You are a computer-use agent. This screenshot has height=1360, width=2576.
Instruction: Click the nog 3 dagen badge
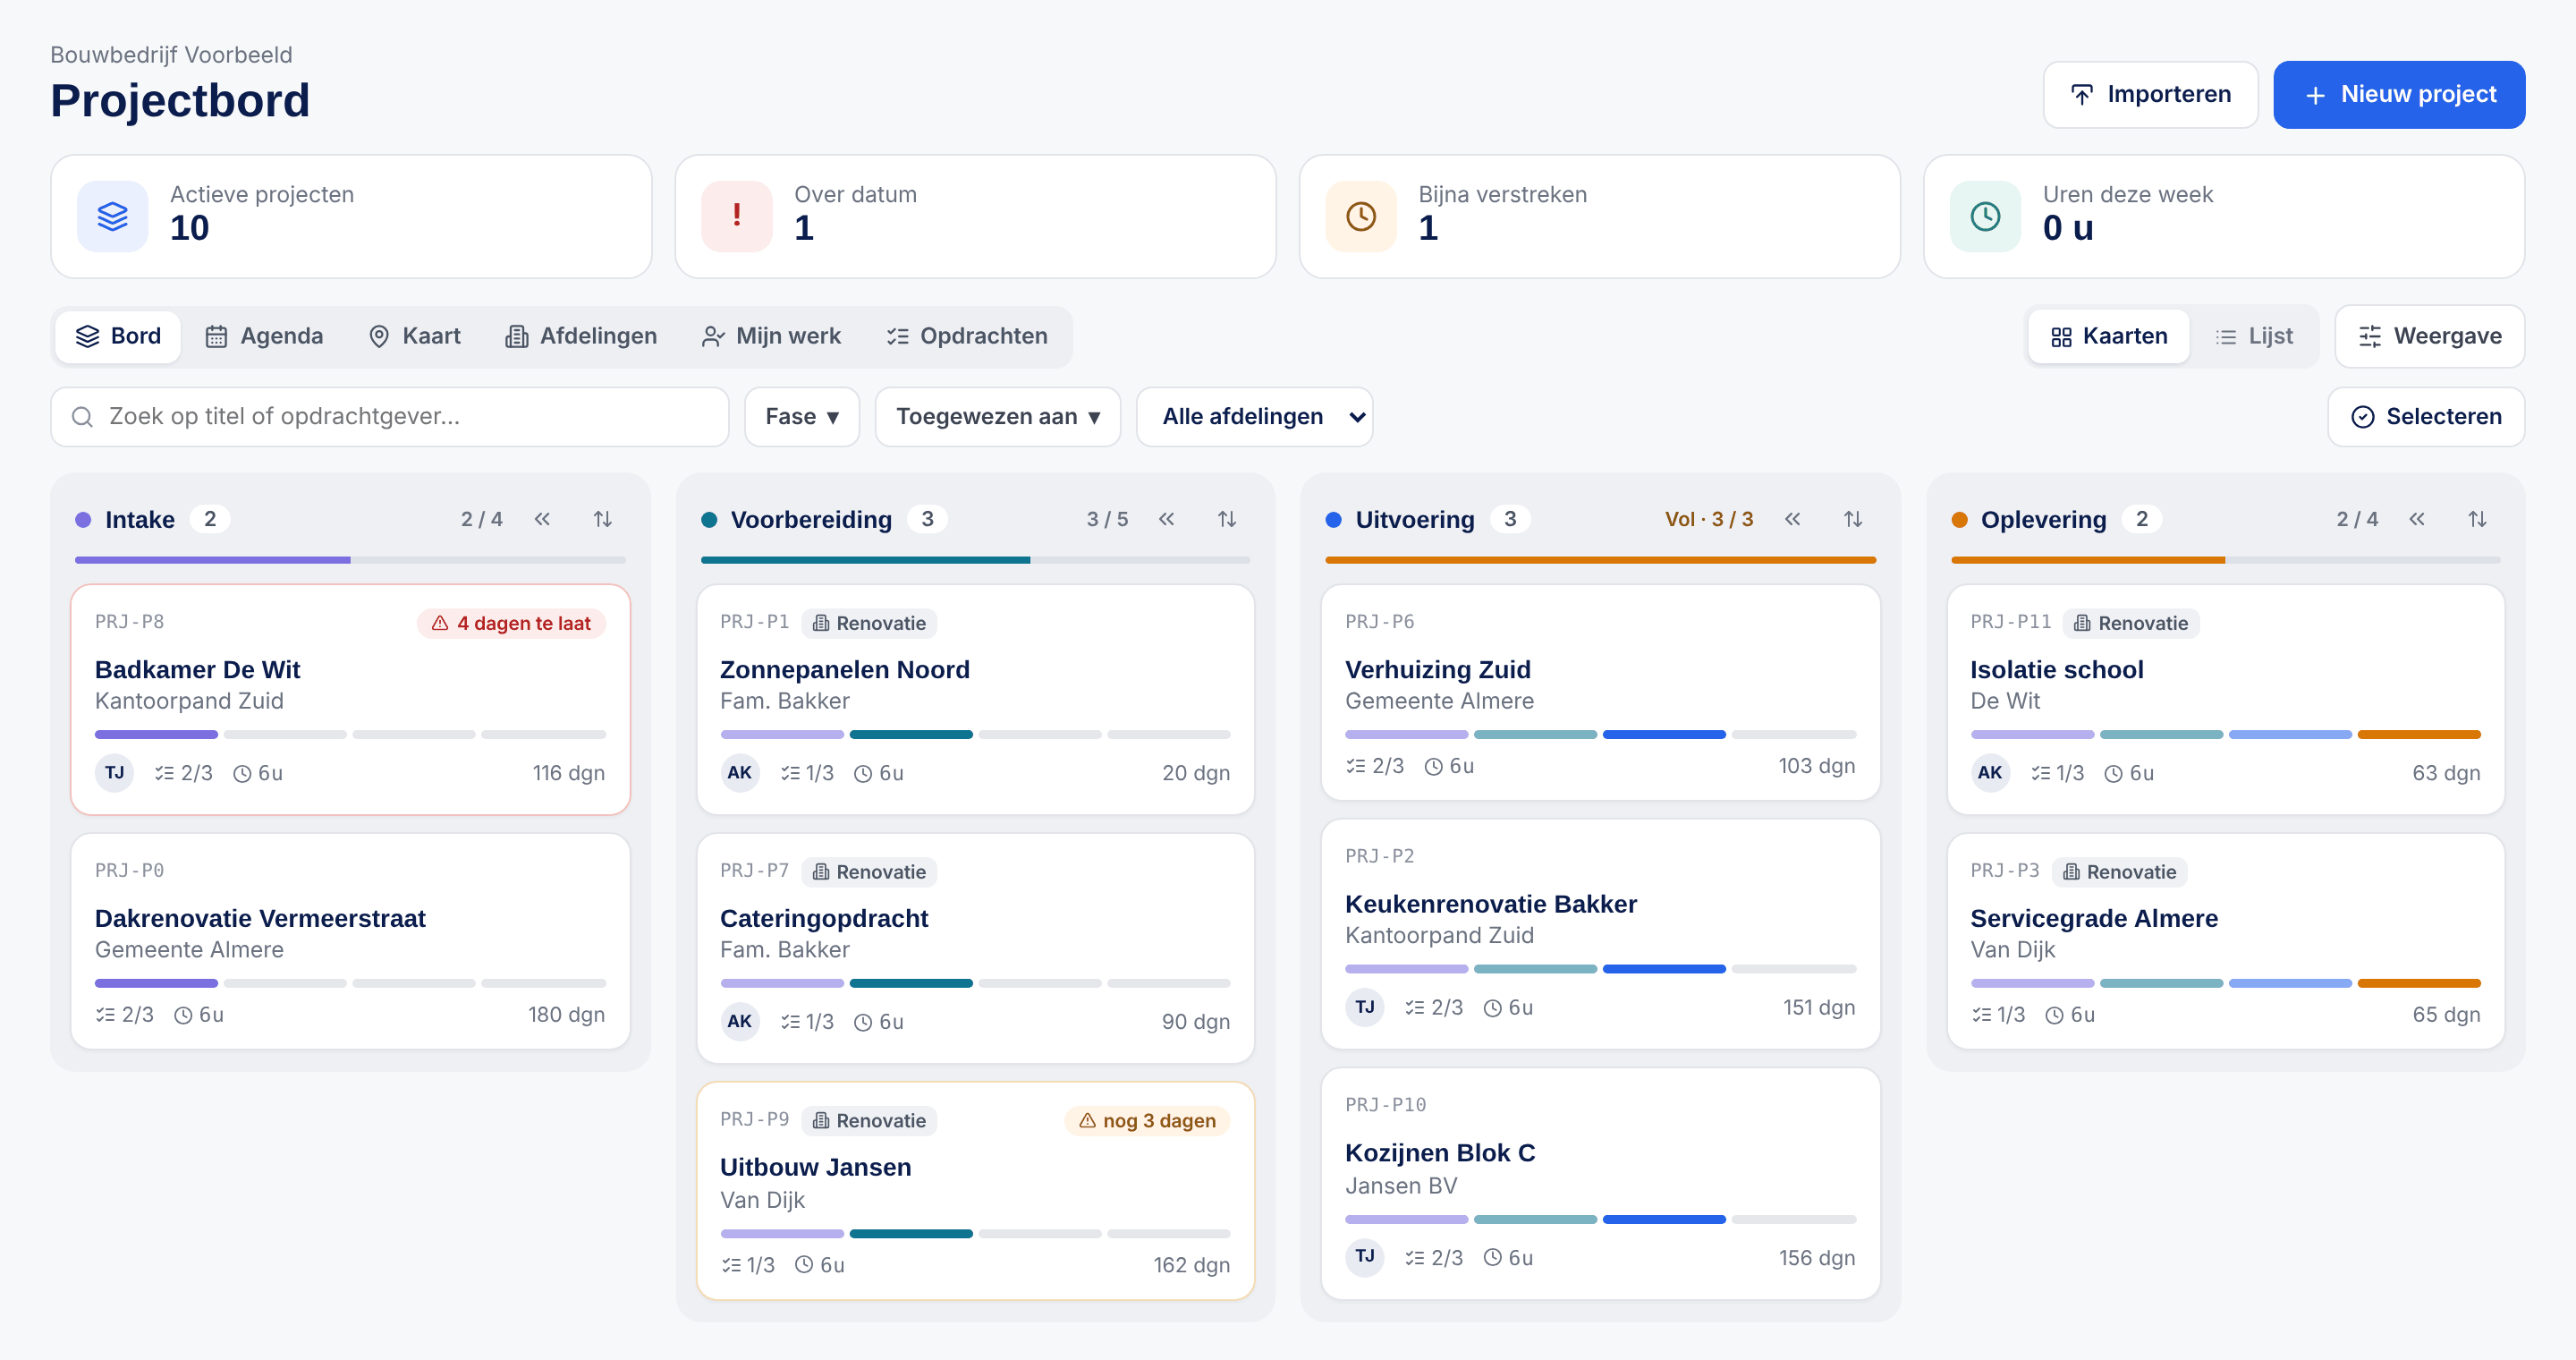click(1147, 1120)
